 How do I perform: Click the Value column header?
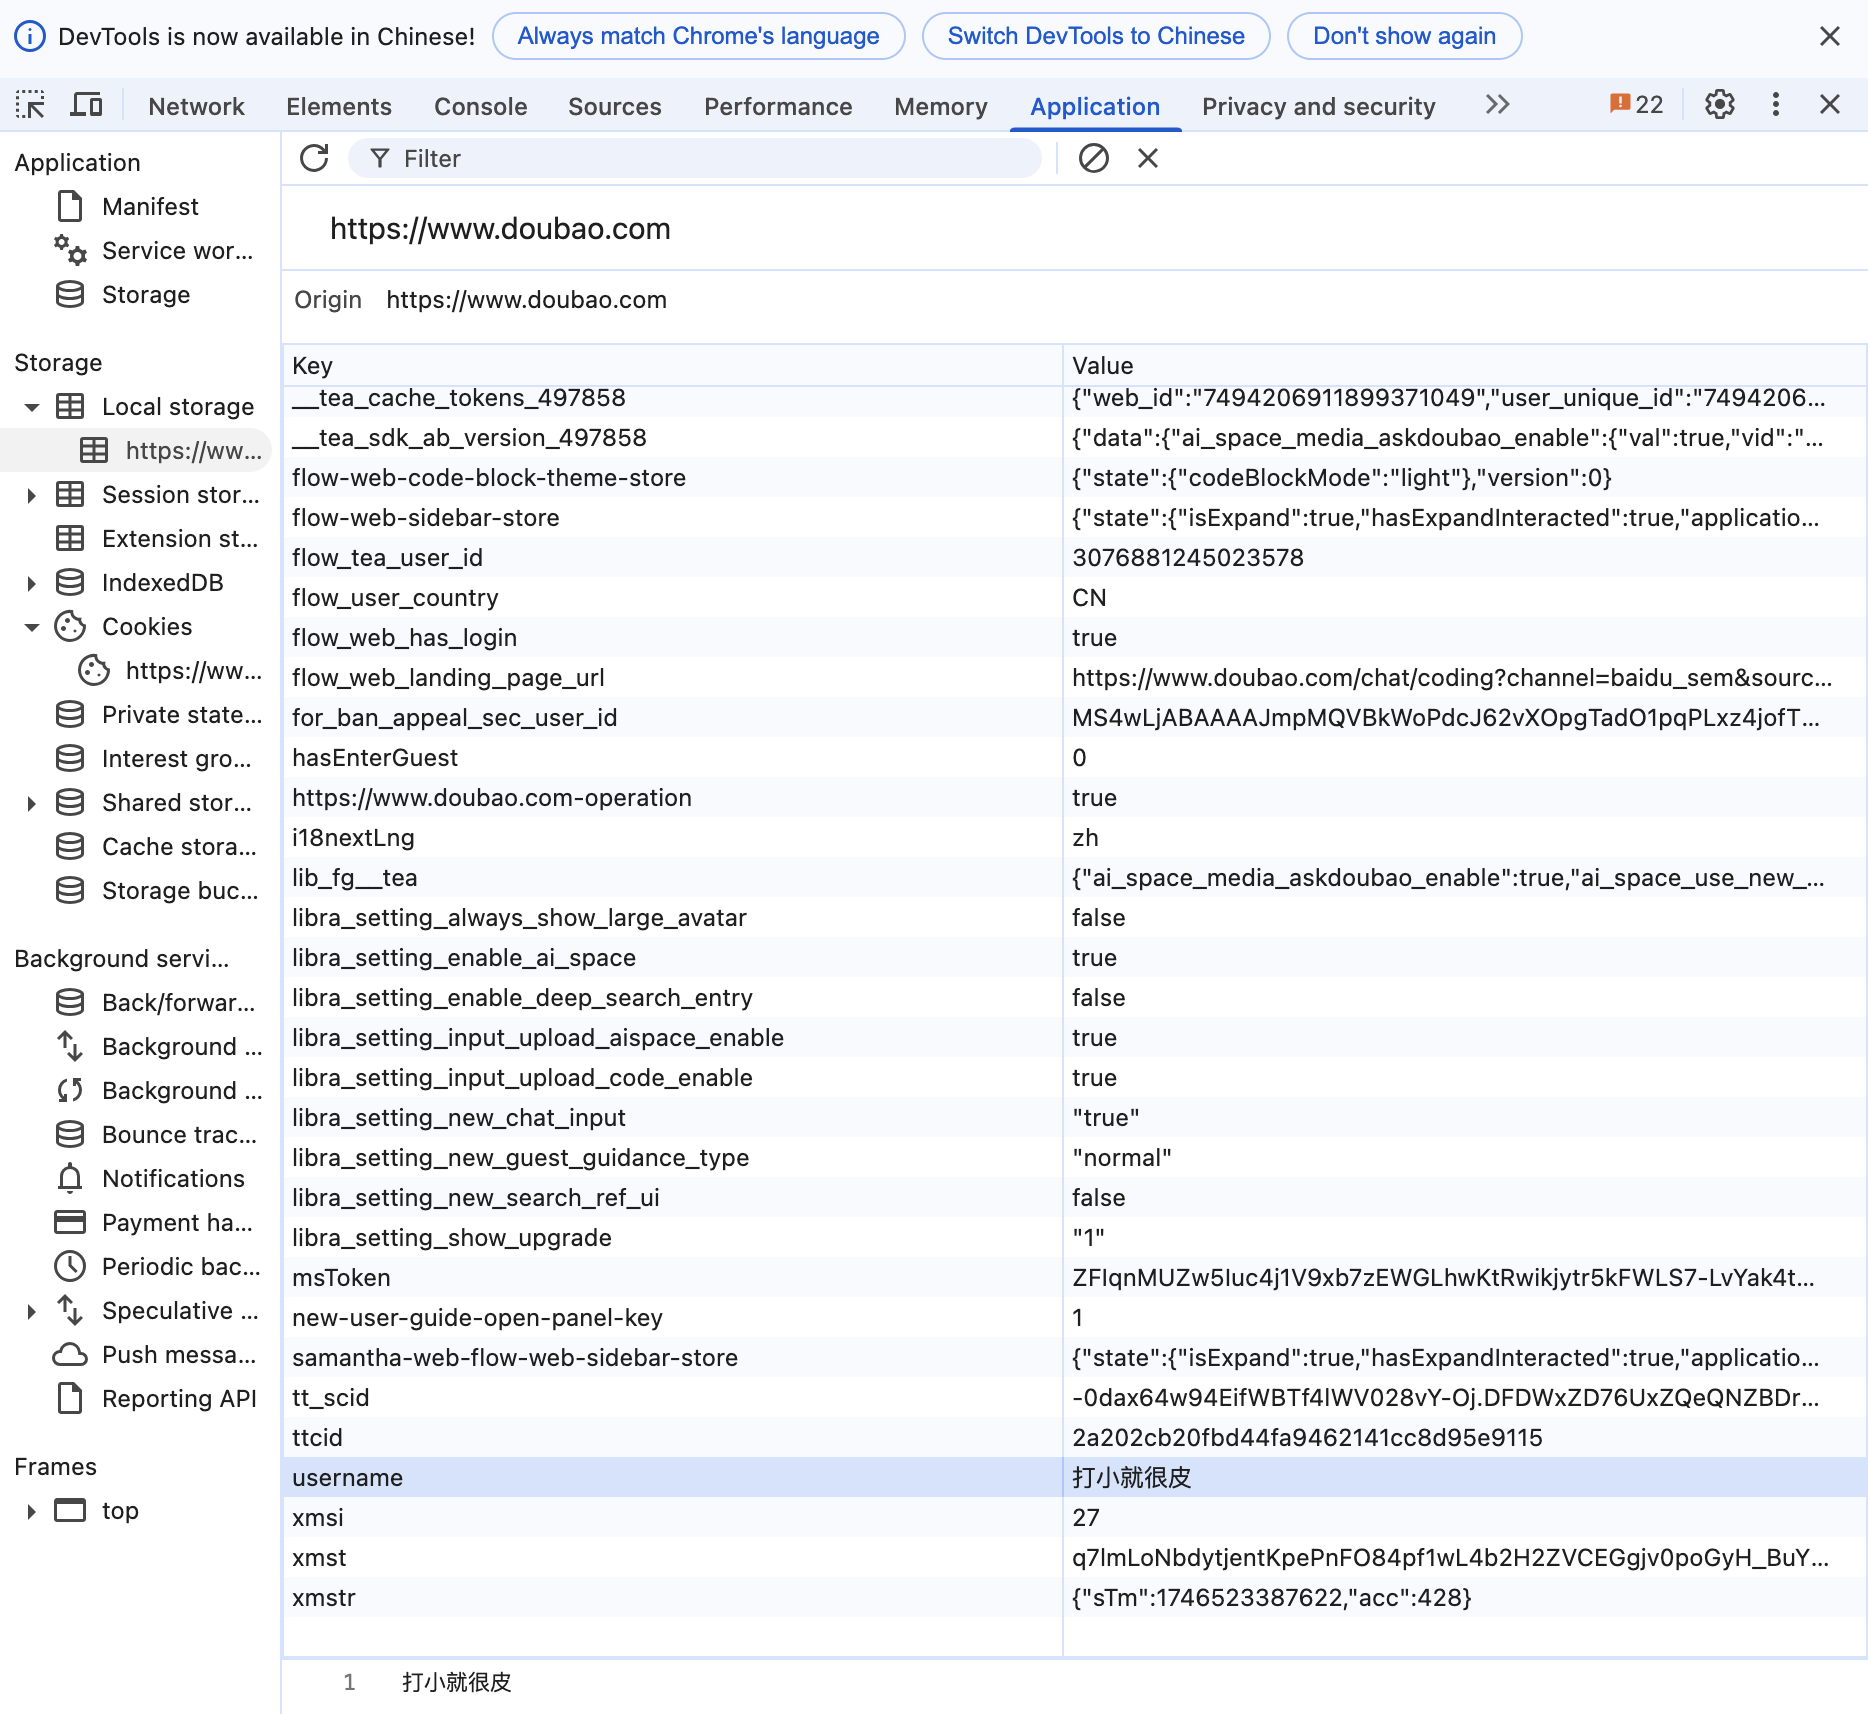[x=1464, y=365]
